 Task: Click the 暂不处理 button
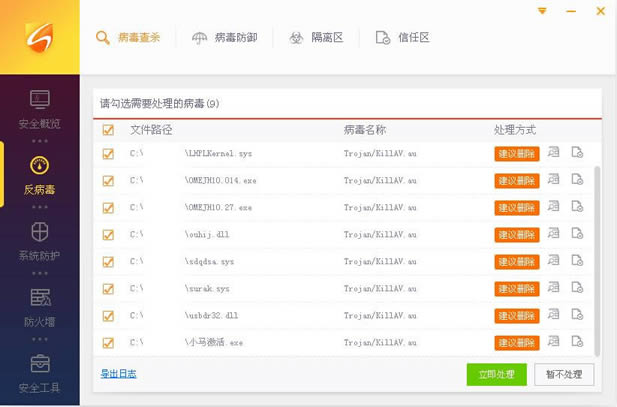pyautogui.click(x=564, y=374)
